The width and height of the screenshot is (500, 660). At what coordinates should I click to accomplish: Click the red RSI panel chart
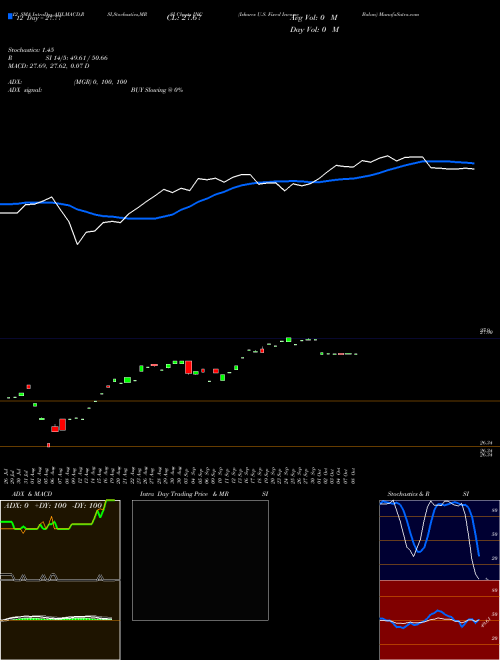439,620
